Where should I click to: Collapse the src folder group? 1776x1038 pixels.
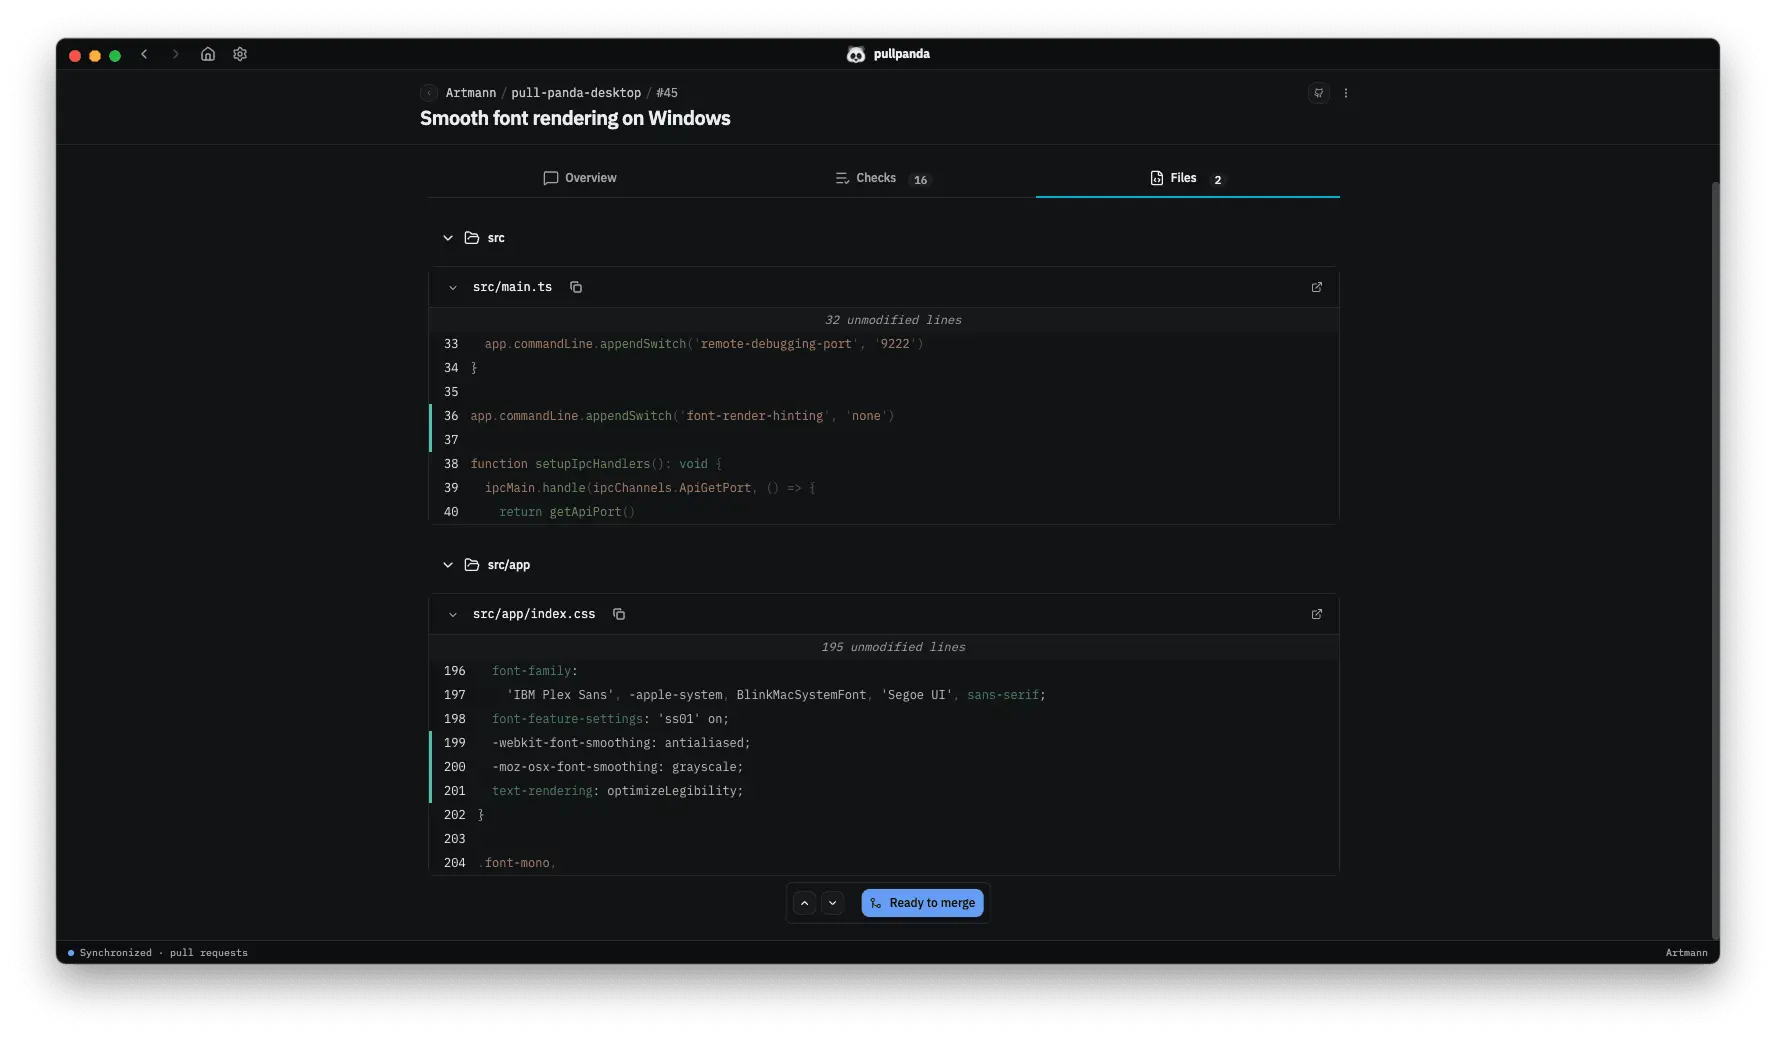[x=448, y=238]
